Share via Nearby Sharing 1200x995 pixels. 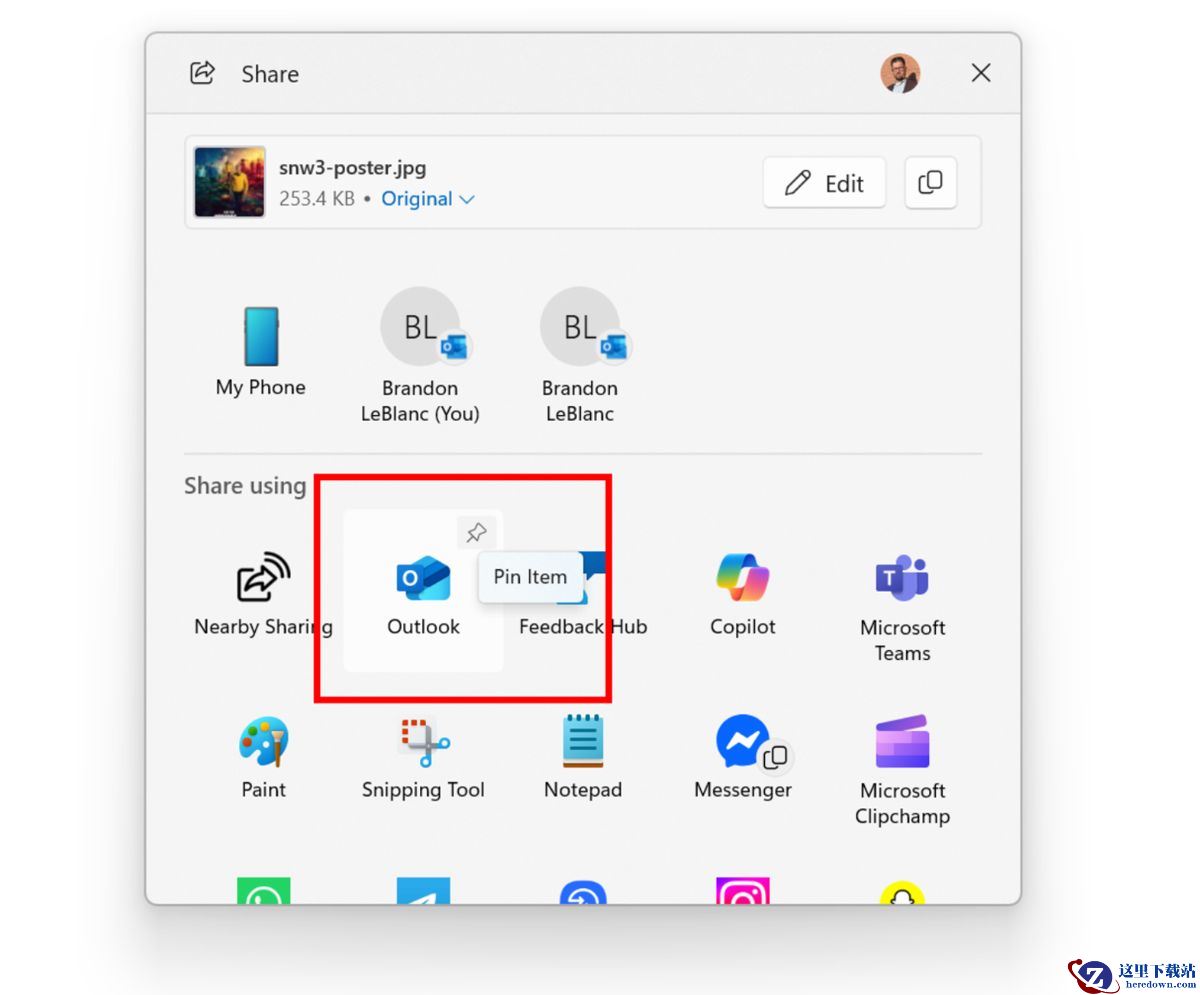coord(263,592)
